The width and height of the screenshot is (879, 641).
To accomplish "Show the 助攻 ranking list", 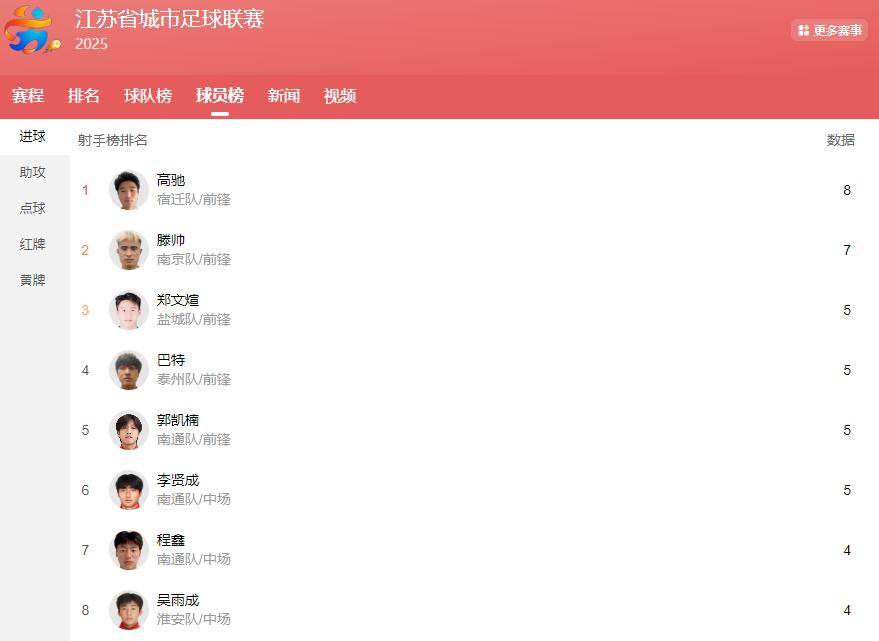I will (x=33, y=172).
